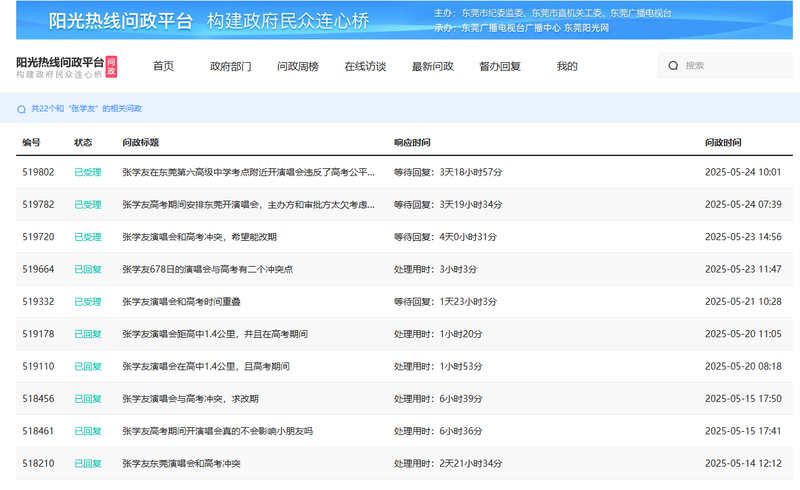This screenshot has width=800, height=490.
Task: Open the 我的 account menu item
Action: [x=567, y=66]
